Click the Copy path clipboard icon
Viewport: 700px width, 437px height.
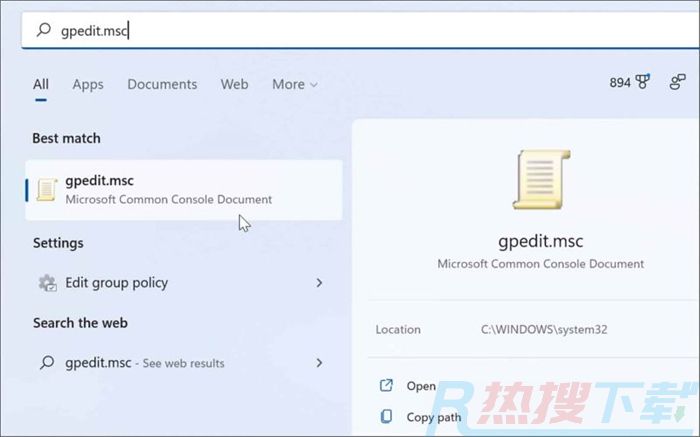(387, 416)
